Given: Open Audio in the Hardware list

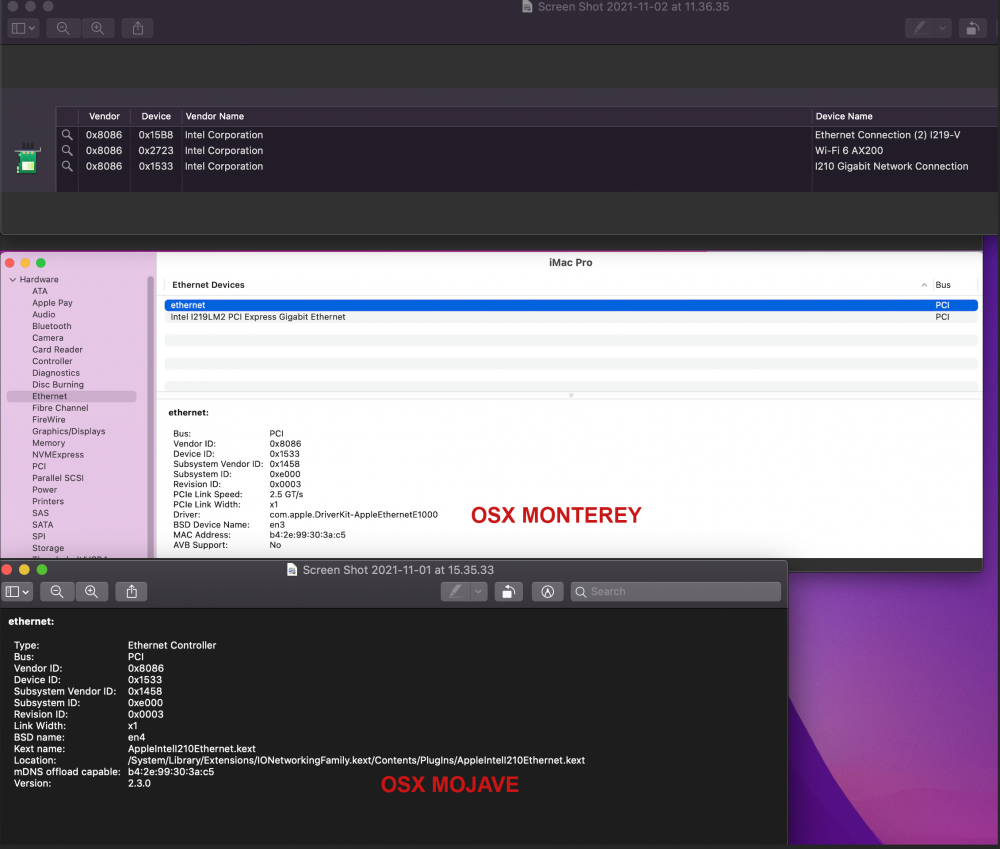Looking at the screenshot, I should click(x=44, y=314).
